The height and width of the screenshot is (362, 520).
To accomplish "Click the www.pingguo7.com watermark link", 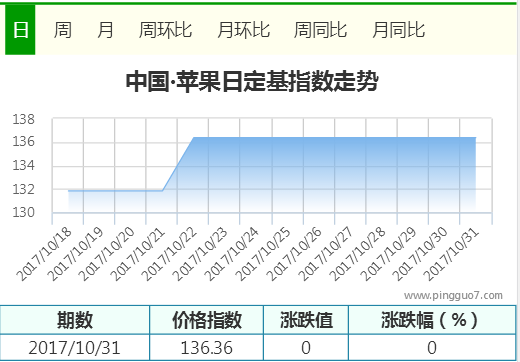I will click(x=453, y=295).
